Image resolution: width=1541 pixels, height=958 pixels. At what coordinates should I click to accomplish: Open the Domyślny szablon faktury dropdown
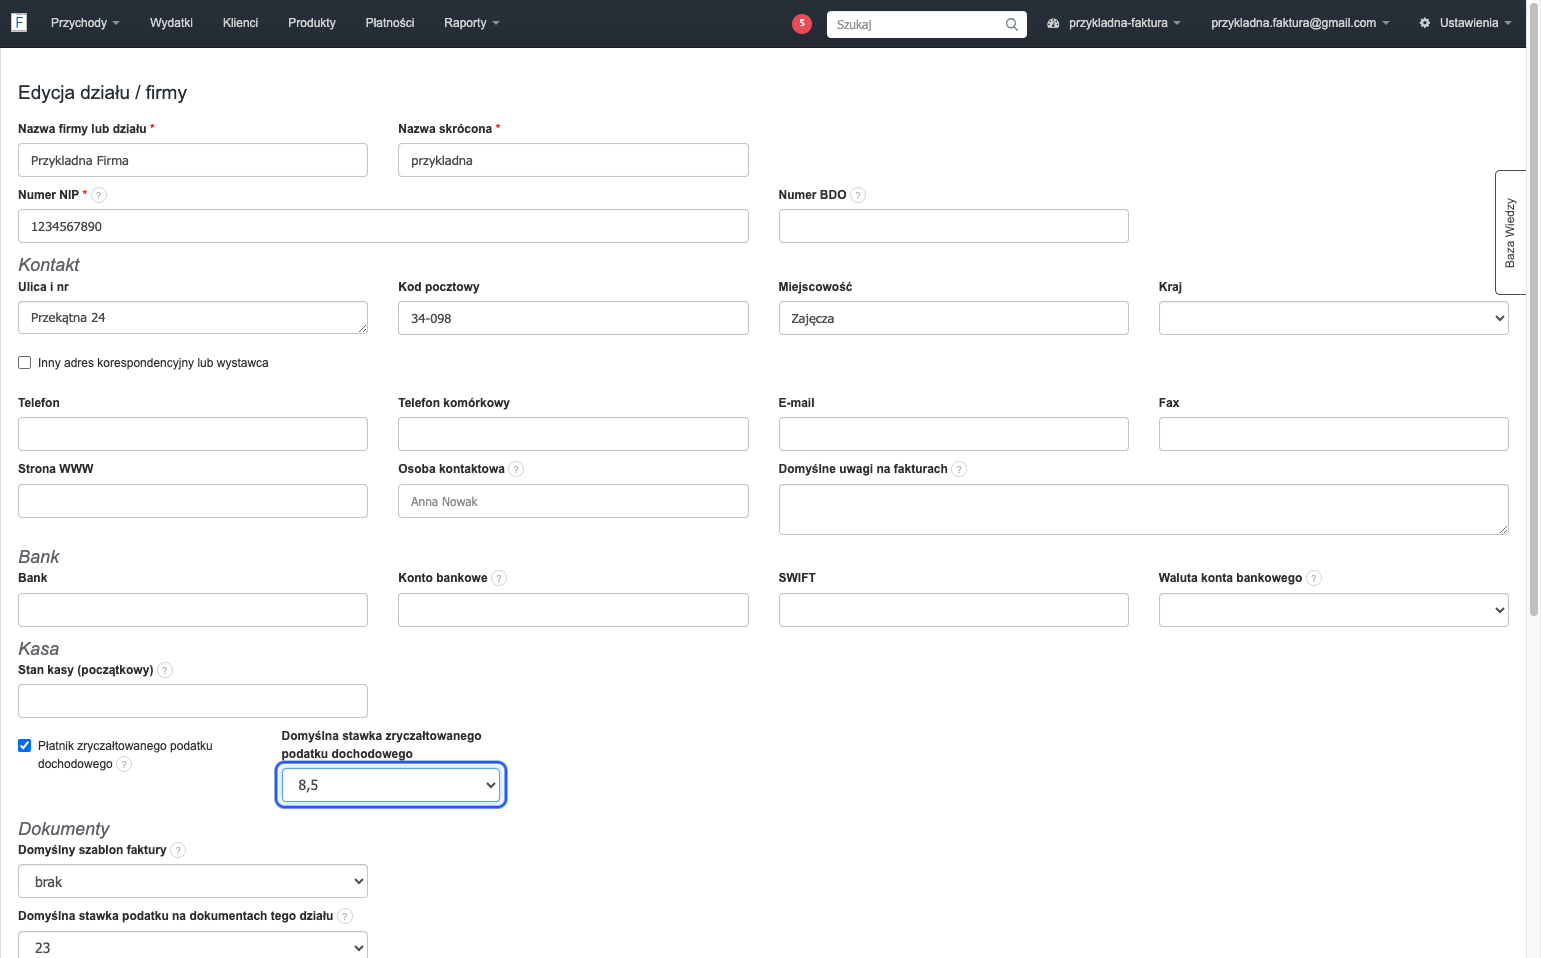coord(193,882)
